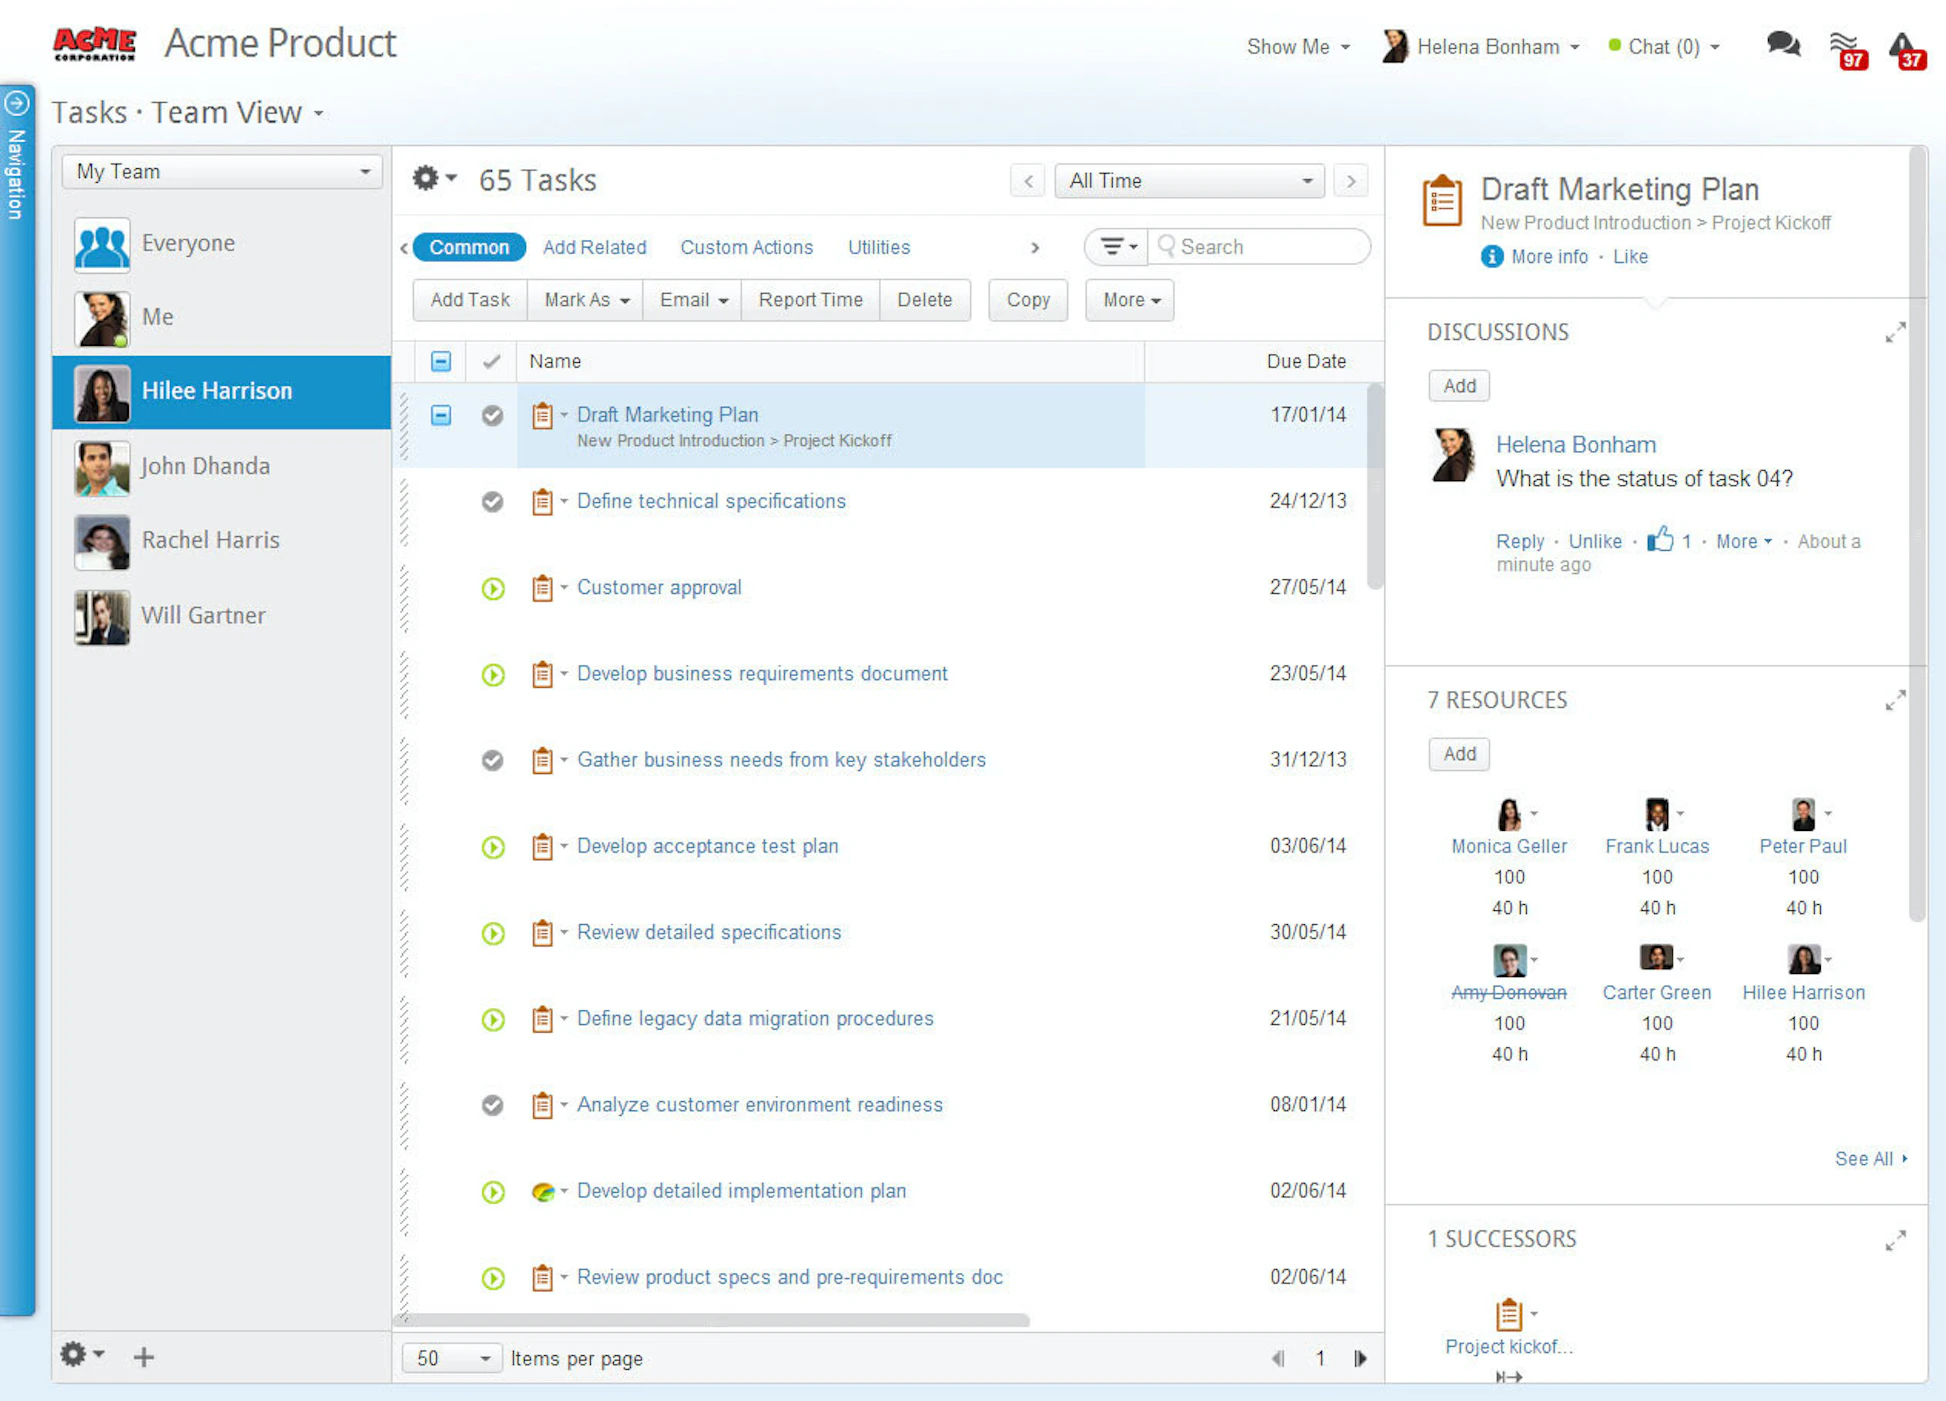Image resolution: width=1946 pixels, height=1401 pixels.
Task: Open the Utilities menu
Action: point(877,247)
